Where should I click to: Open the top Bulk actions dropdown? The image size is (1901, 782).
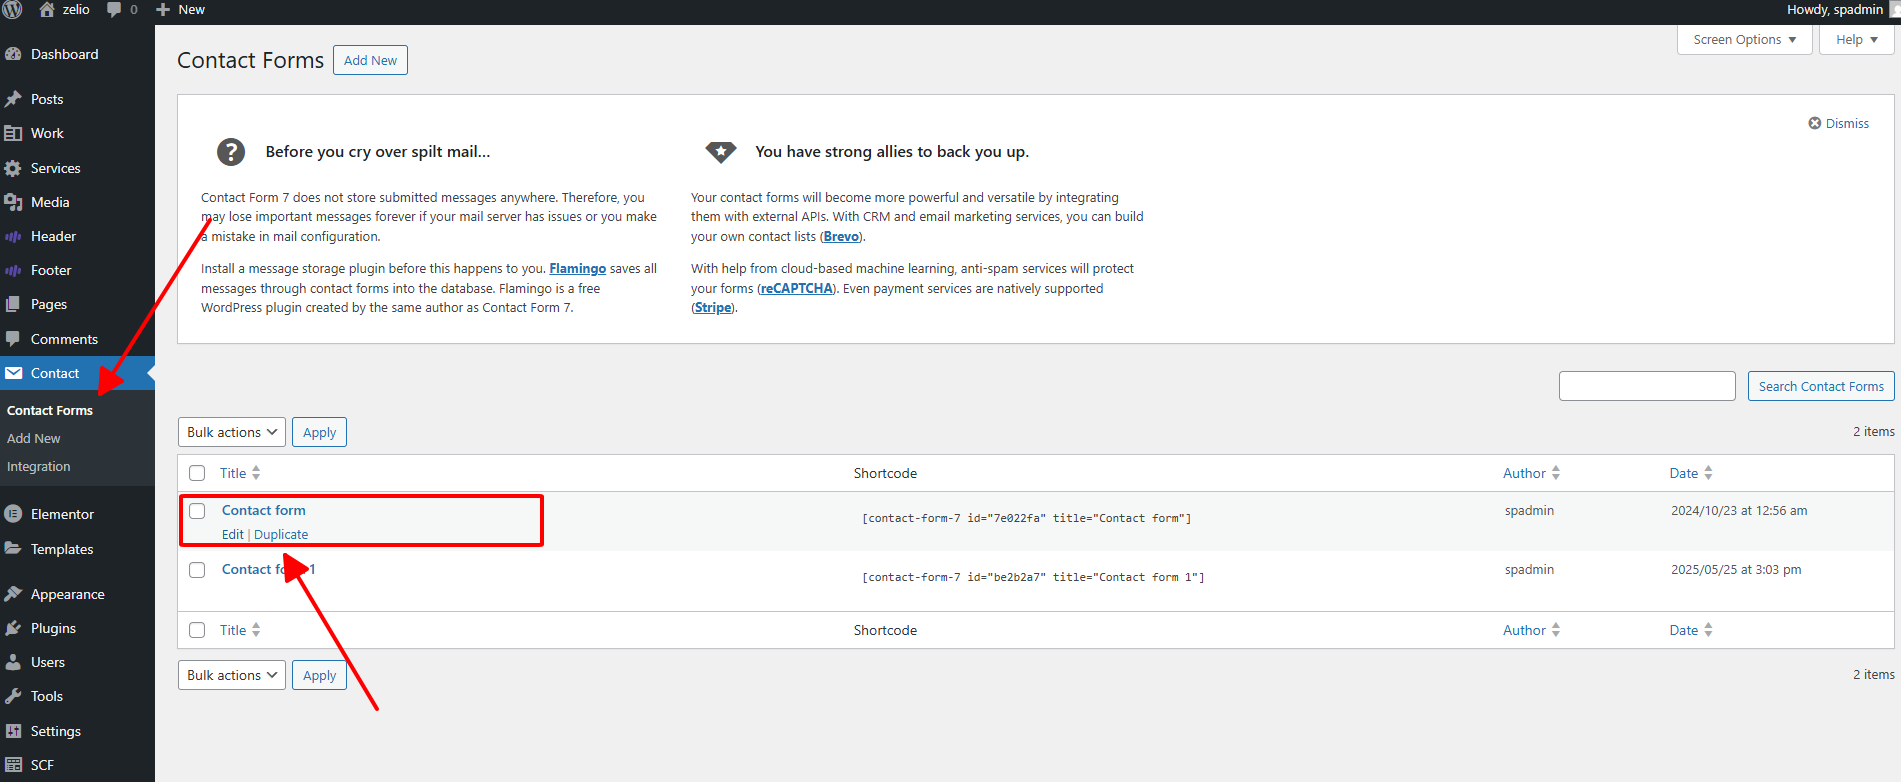coord(232,432)
